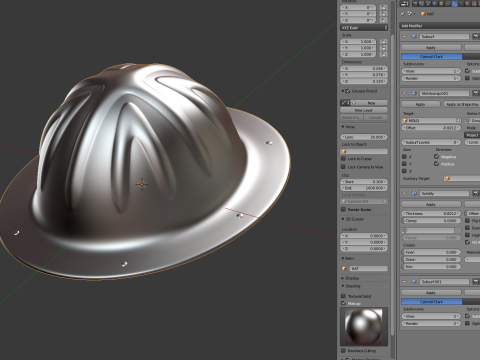This screenshot has width=480, height=360.
Task: Select Catmull-Clark in first Subsurf modifier
Action: [432, 57]
